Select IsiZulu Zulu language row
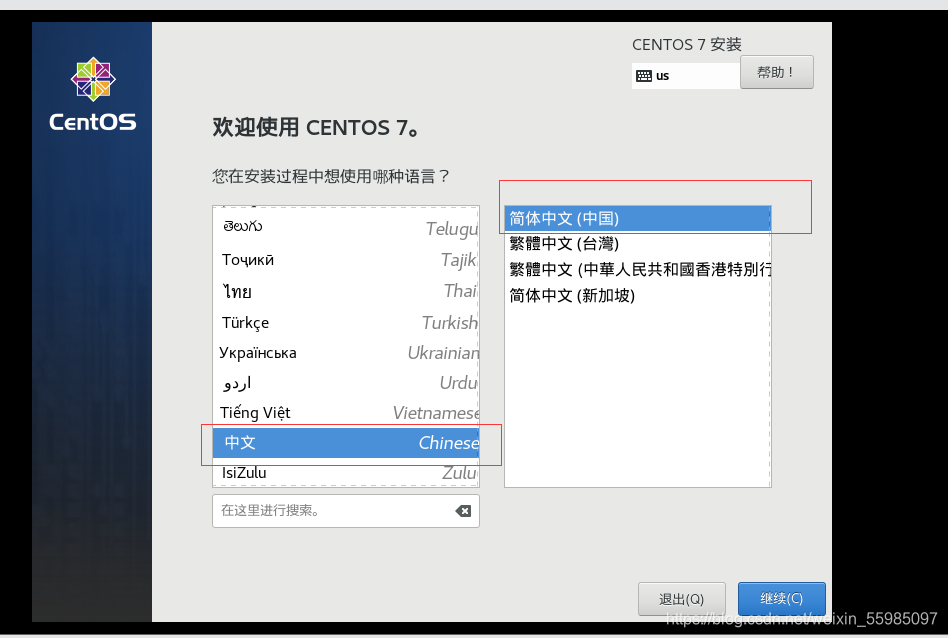 tap(346, 472)
